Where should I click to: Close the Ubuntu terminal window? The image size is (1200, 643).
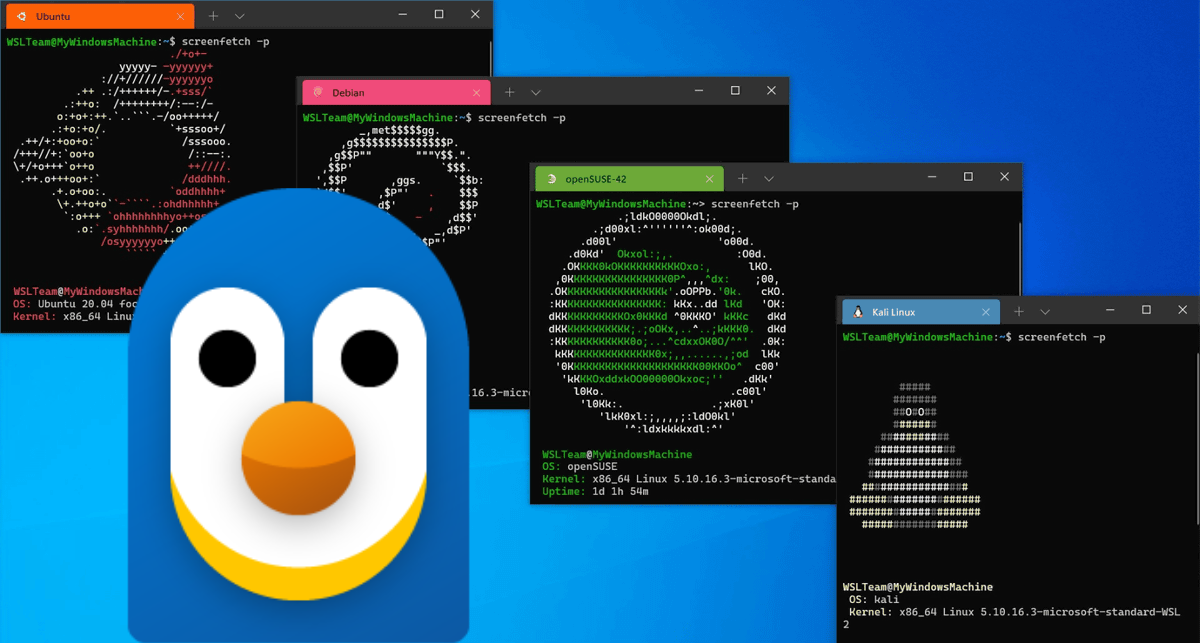pyautogui.click(x=475, y=15)
